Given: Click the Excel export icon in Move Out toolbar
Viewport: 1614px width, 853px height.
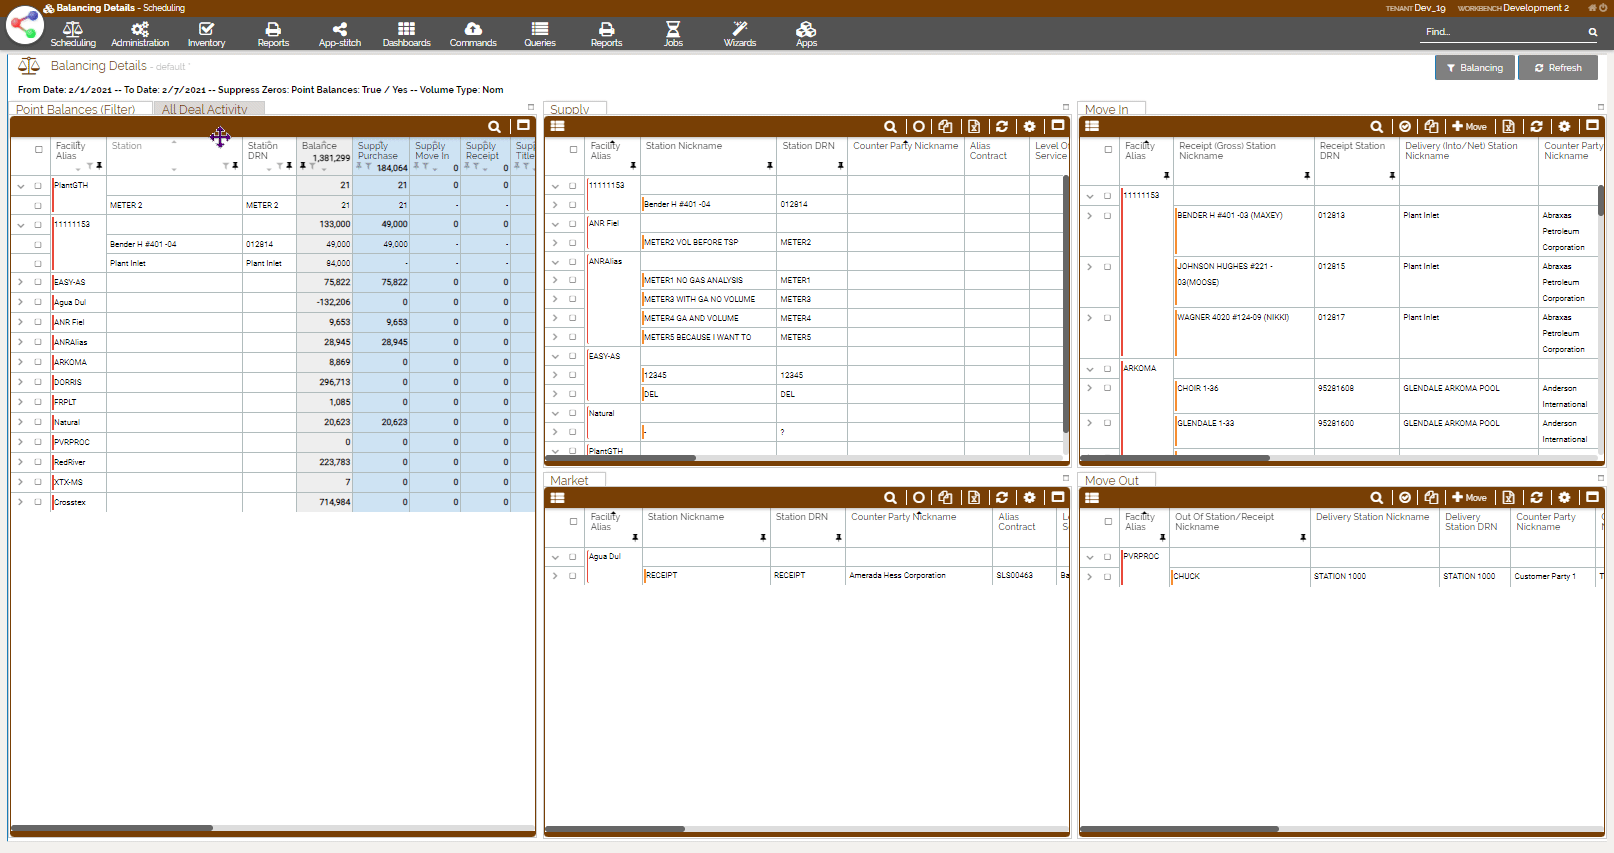Looking at the screenshot, I should pyautogui.click(x=1508, y=498).
